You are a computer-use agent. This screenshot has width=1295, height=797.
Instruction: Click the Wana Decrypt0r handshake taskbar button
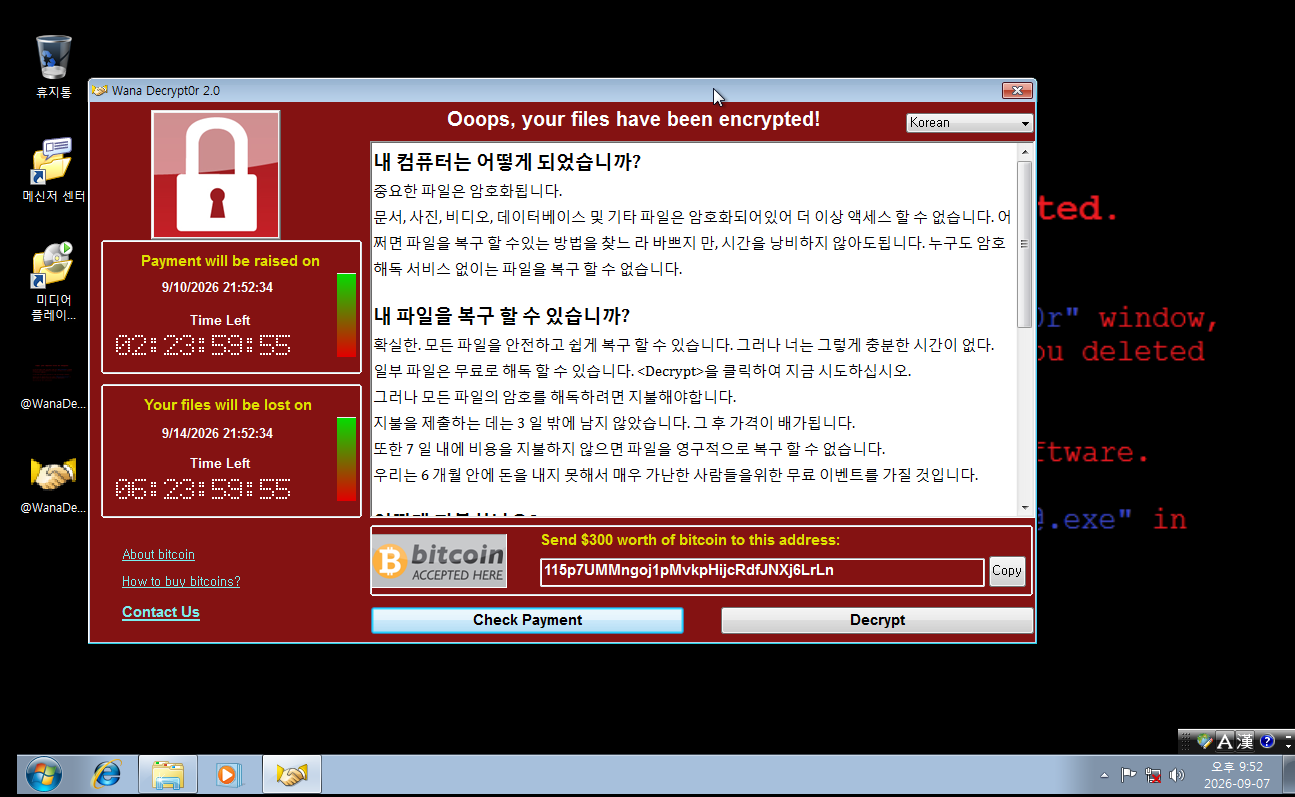tap(291, 774)
